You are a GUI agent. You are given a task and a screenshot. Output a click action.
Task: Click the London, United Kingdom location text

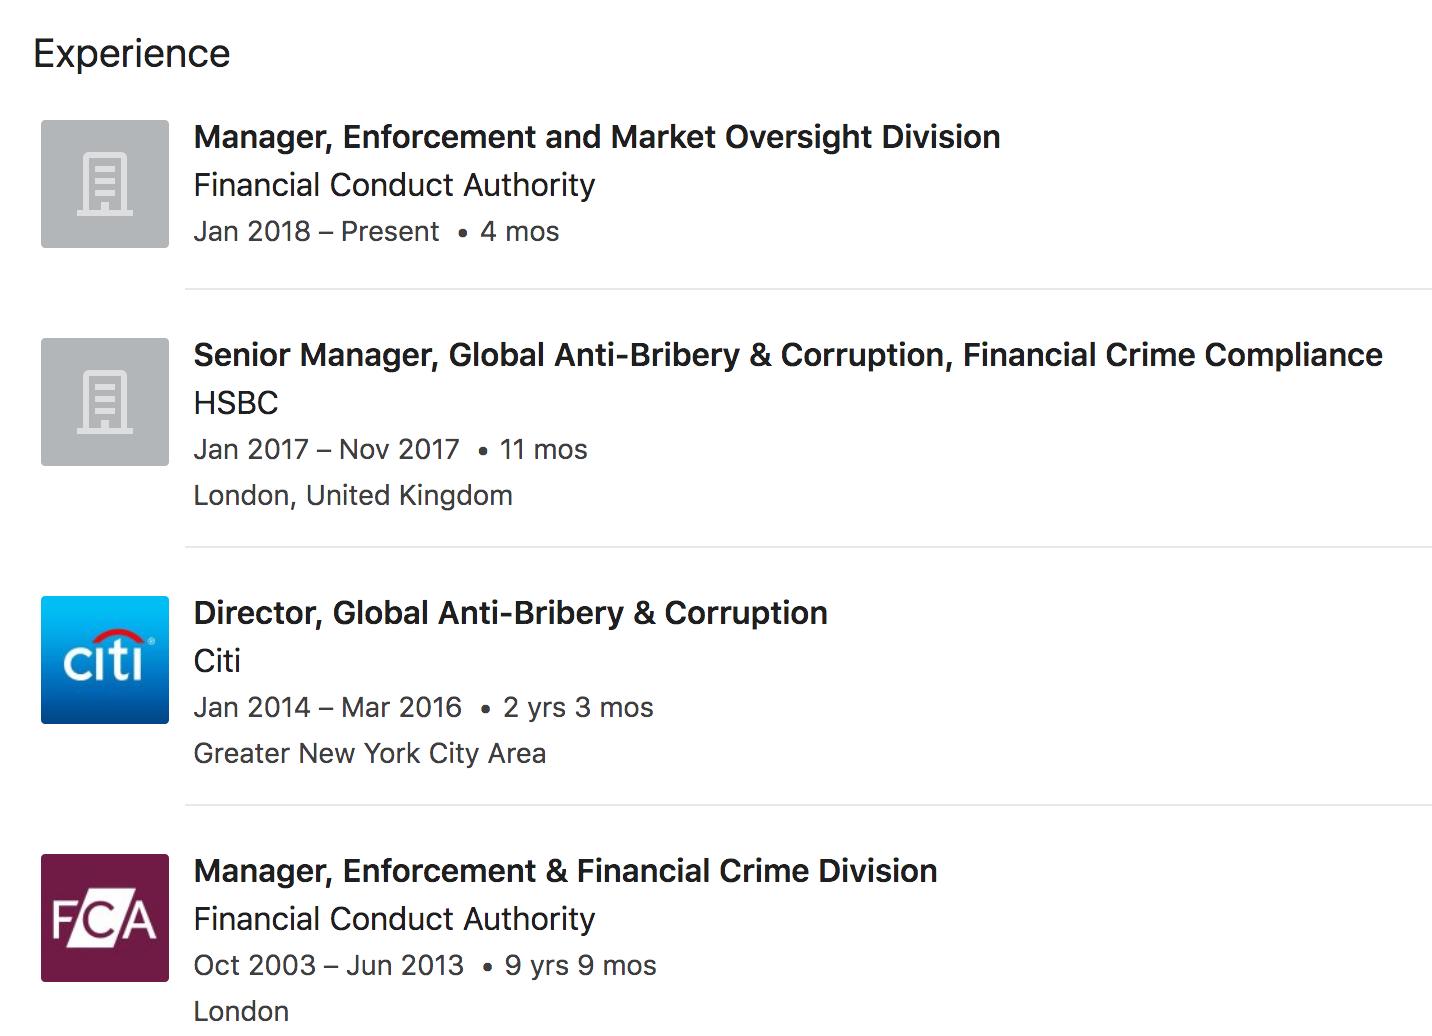point(353,496)
